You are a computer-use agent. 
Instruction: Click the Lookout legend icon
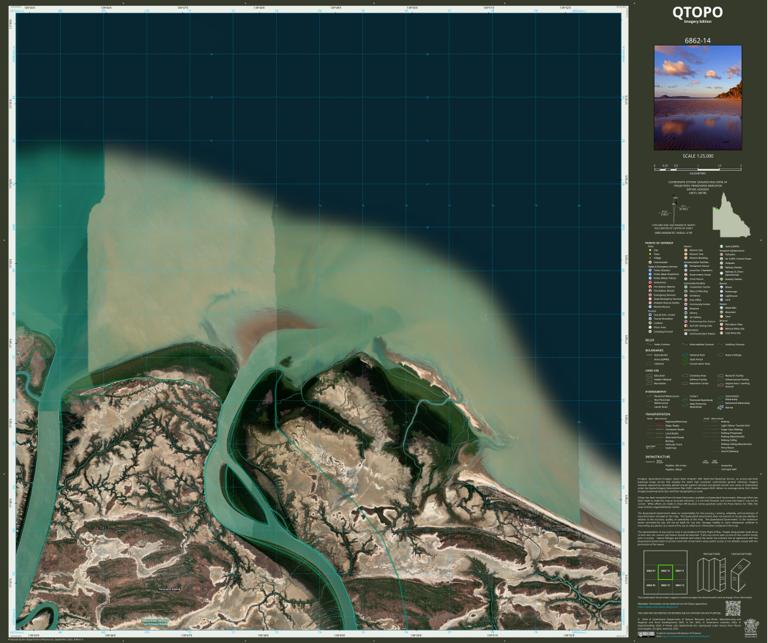click(650, 323)
